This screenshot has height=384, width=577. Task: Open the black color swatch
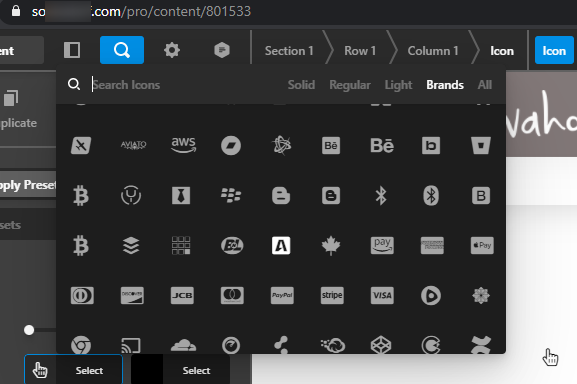click(147, 369)
